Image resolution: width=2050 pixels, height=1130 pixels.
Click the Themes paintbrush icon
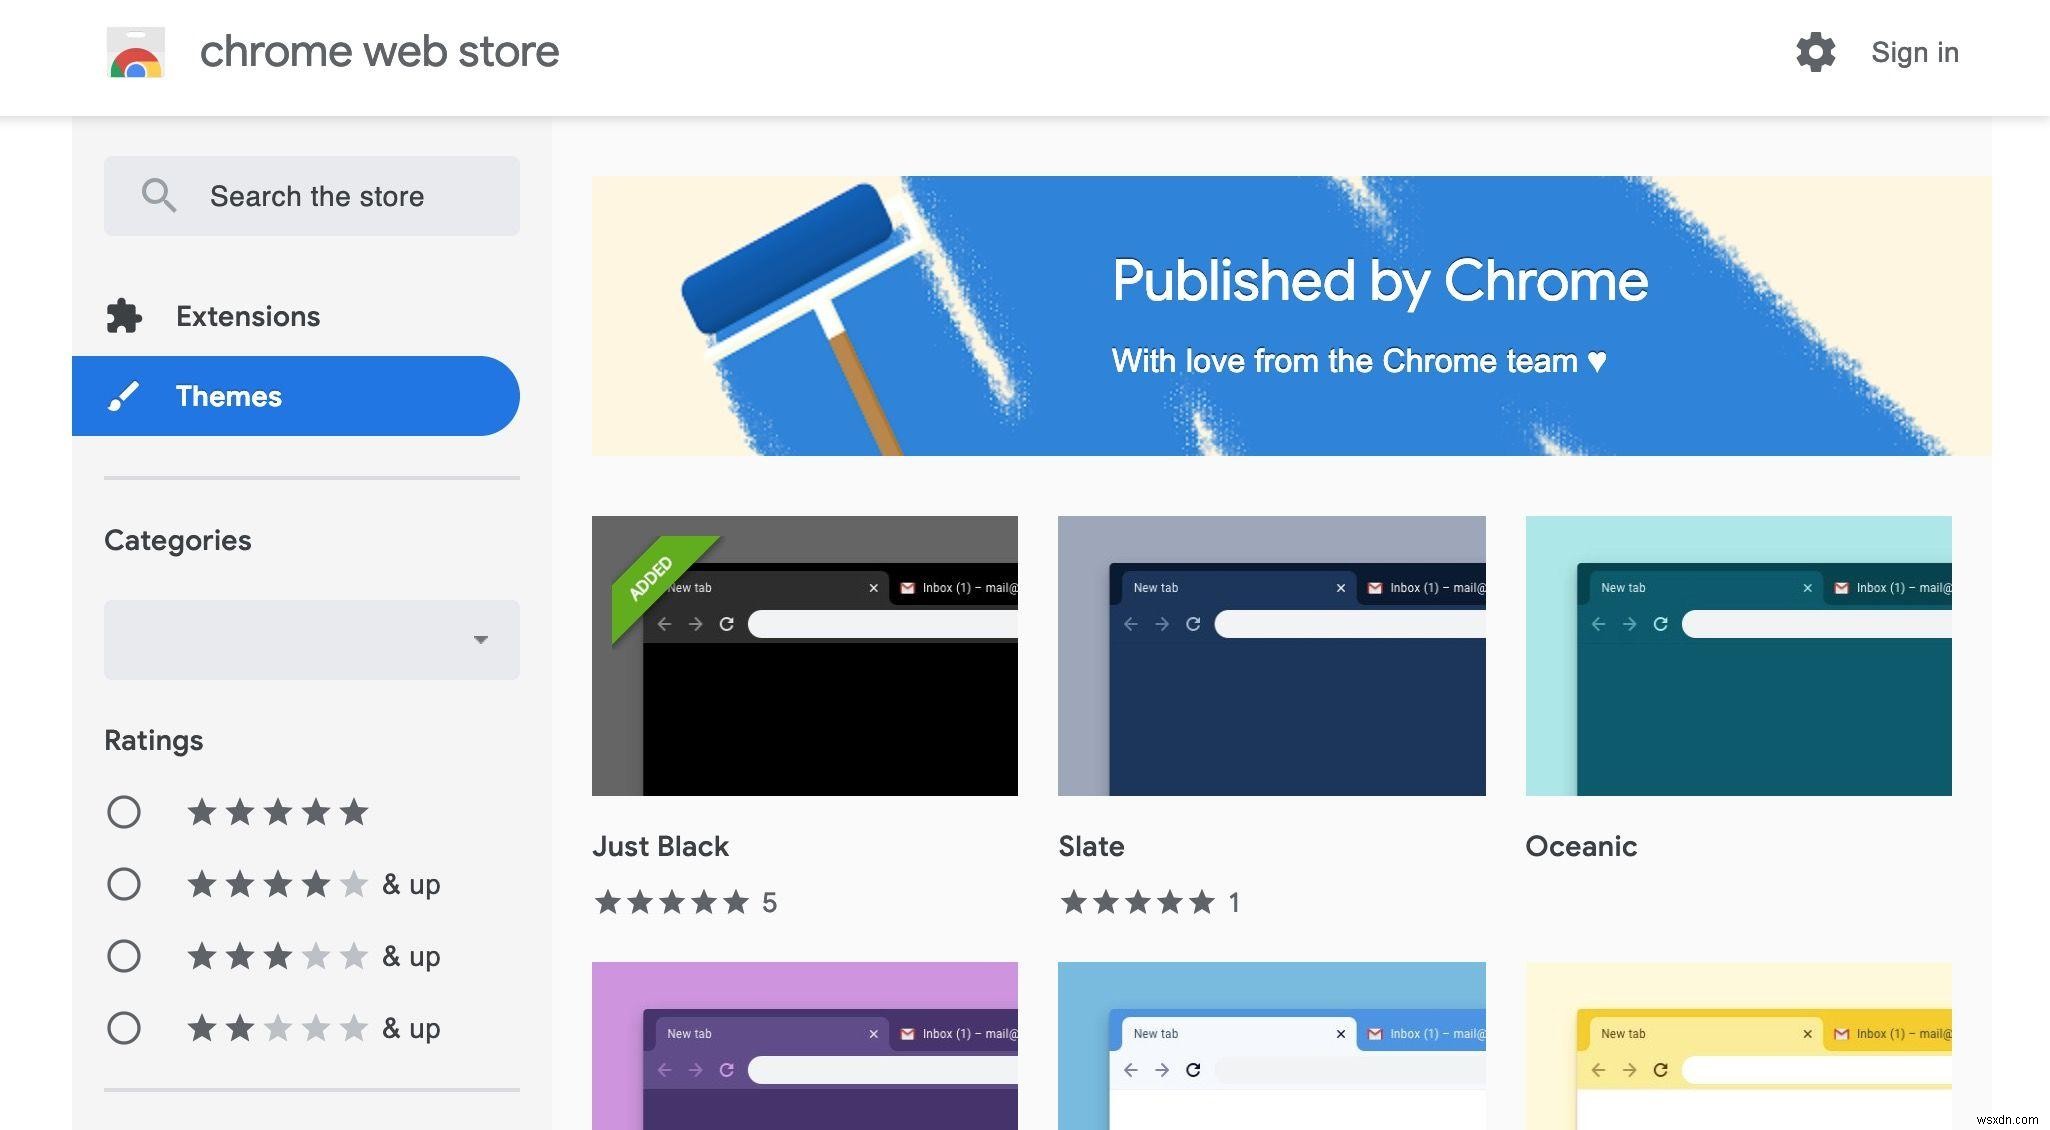pyautogui.click(x=124, y=395)
